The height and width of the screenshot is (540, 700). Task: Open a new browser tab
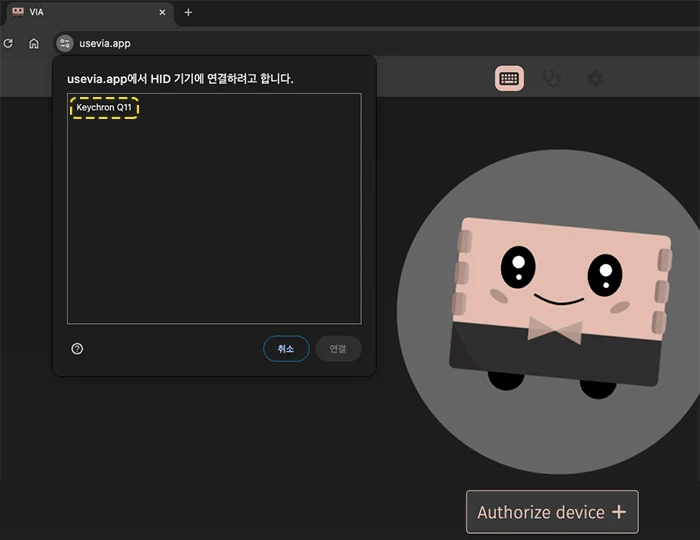pyautogui.click(x=188, y=12)
